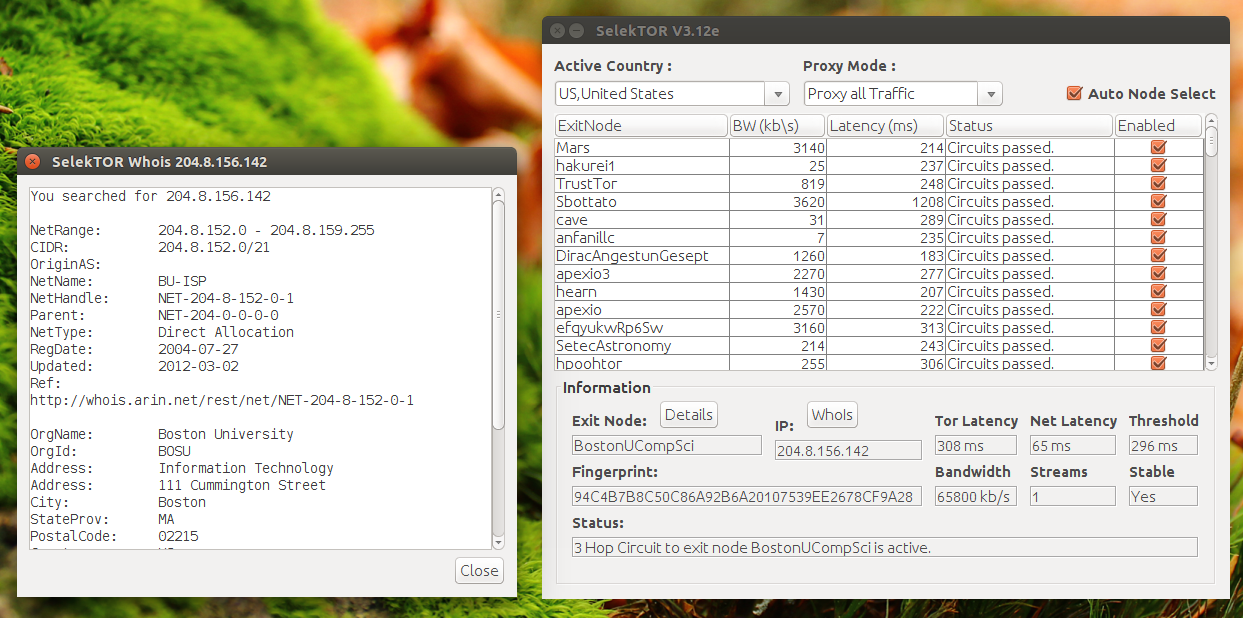The image size is (1243, 618).
Task: Toggle the Auto Node Select checkbox
Action: (1075, 93)
